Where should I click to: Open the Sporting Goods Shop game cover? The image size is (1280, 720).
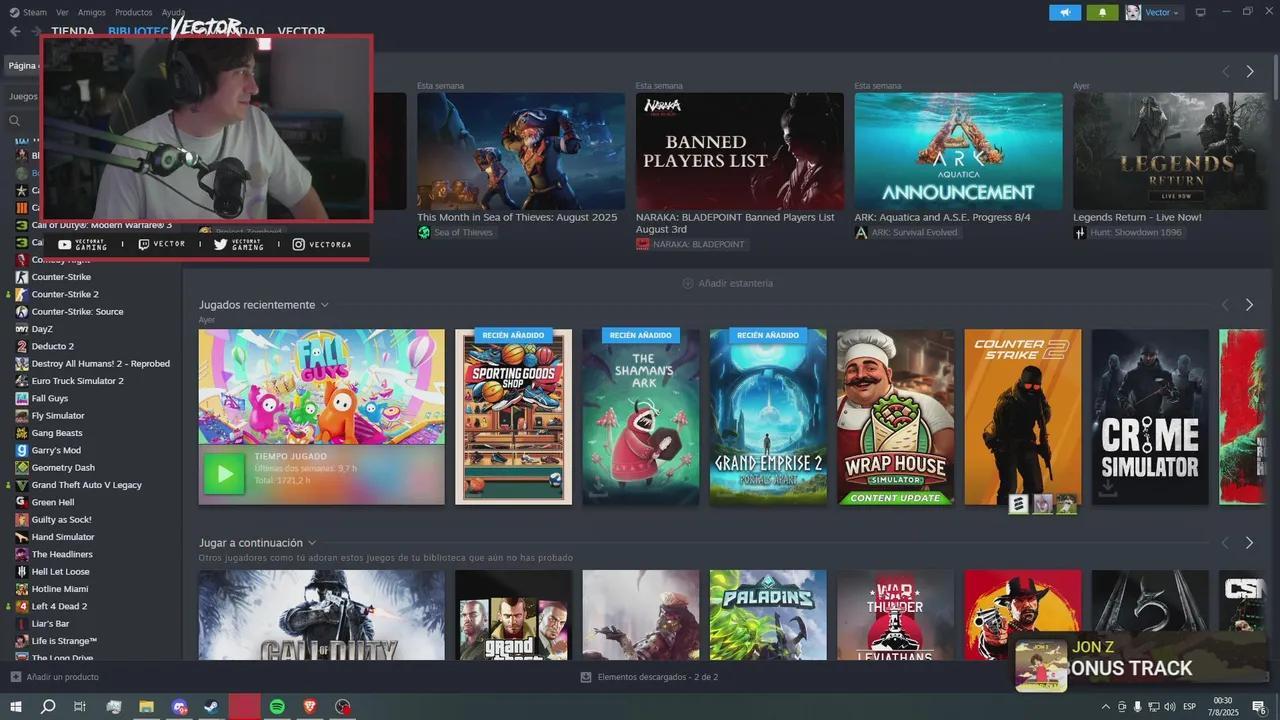click(513, 417)
